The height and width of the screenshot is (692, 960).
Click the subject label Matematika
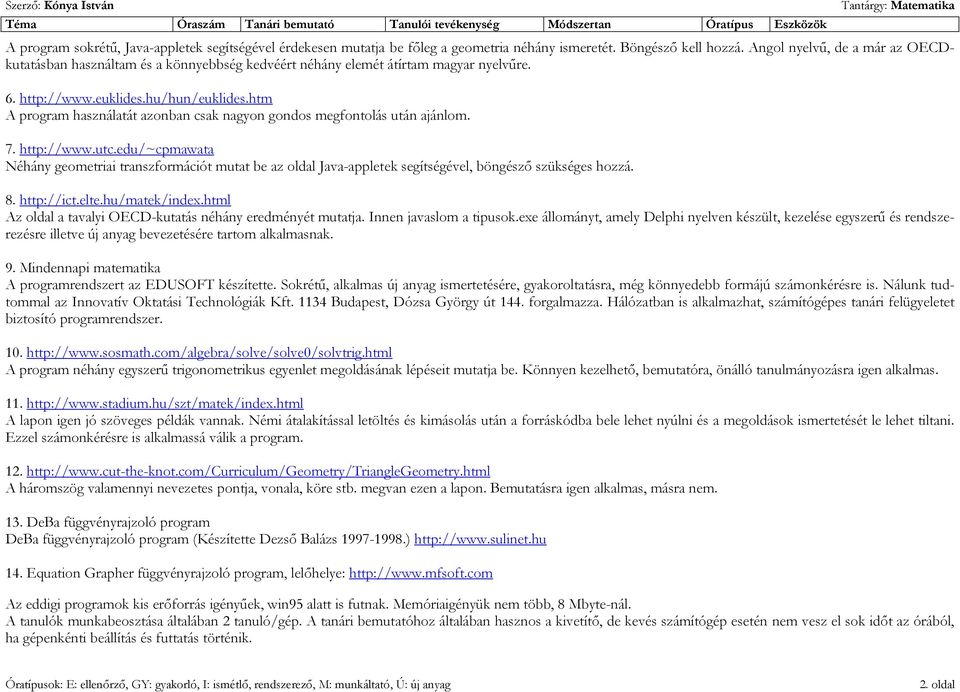click(922, 6)
